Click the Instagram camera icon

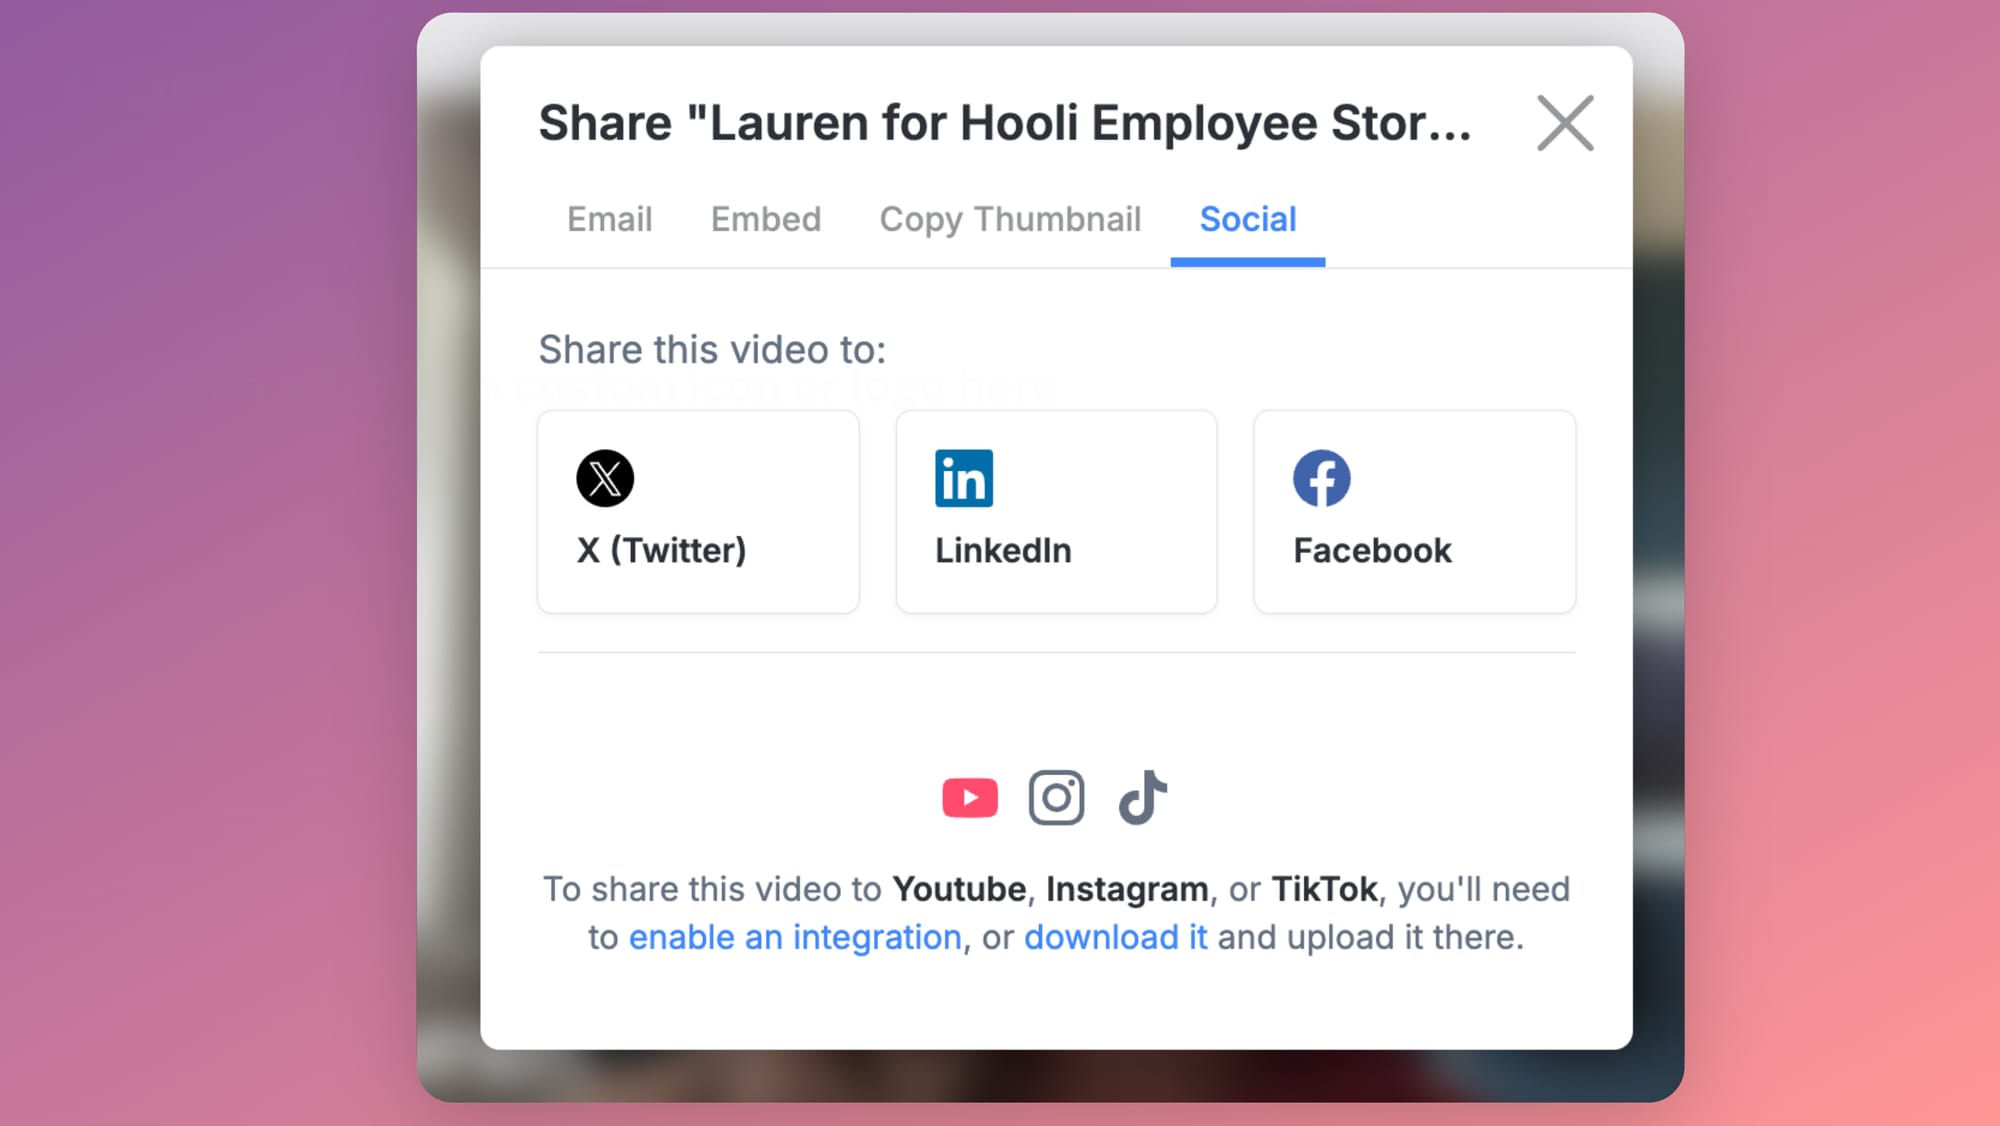point(1056,797)
